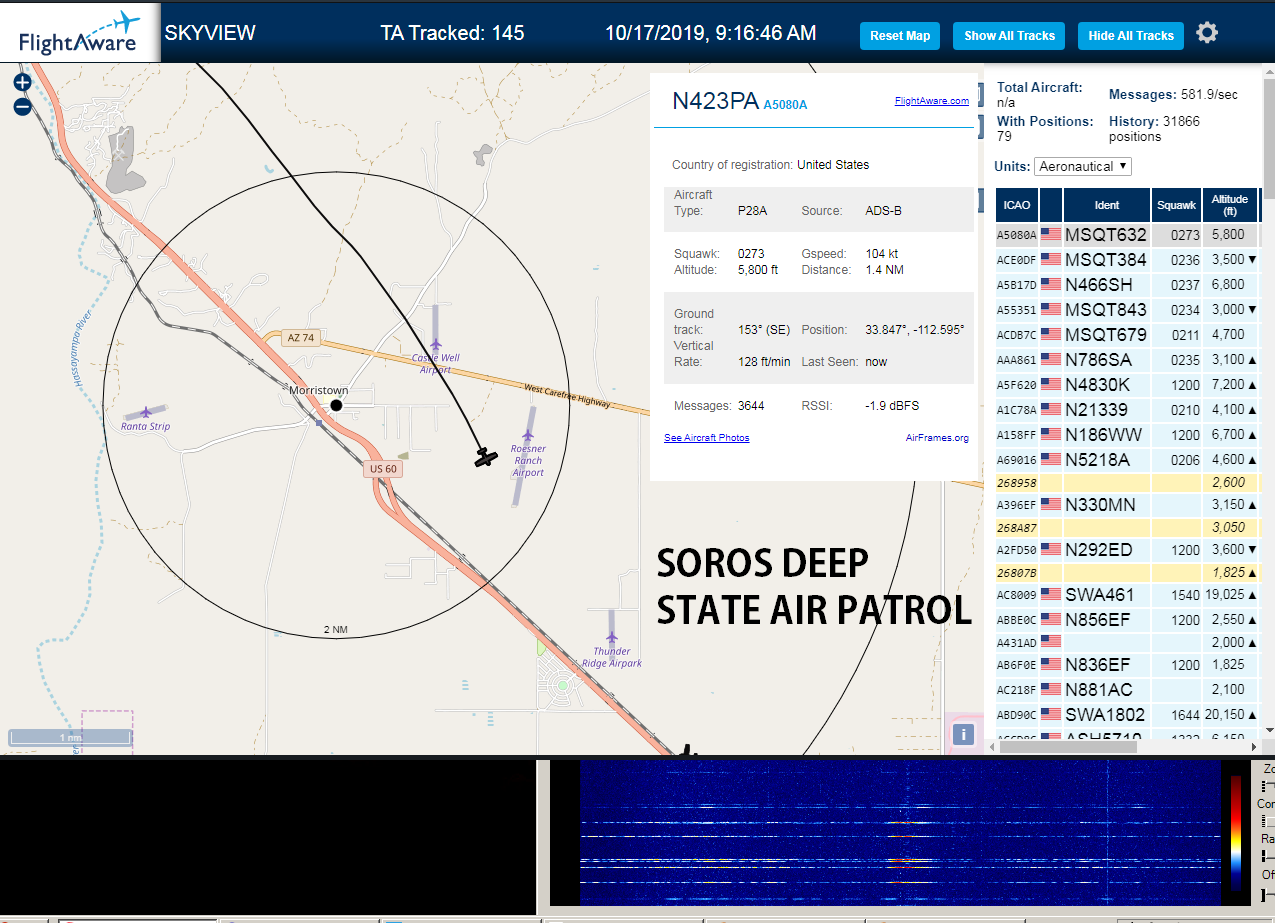This screenshot has width=1275, height=923.
Task: Click the US flag in the A431AD row
Action: click(1051, 642)
